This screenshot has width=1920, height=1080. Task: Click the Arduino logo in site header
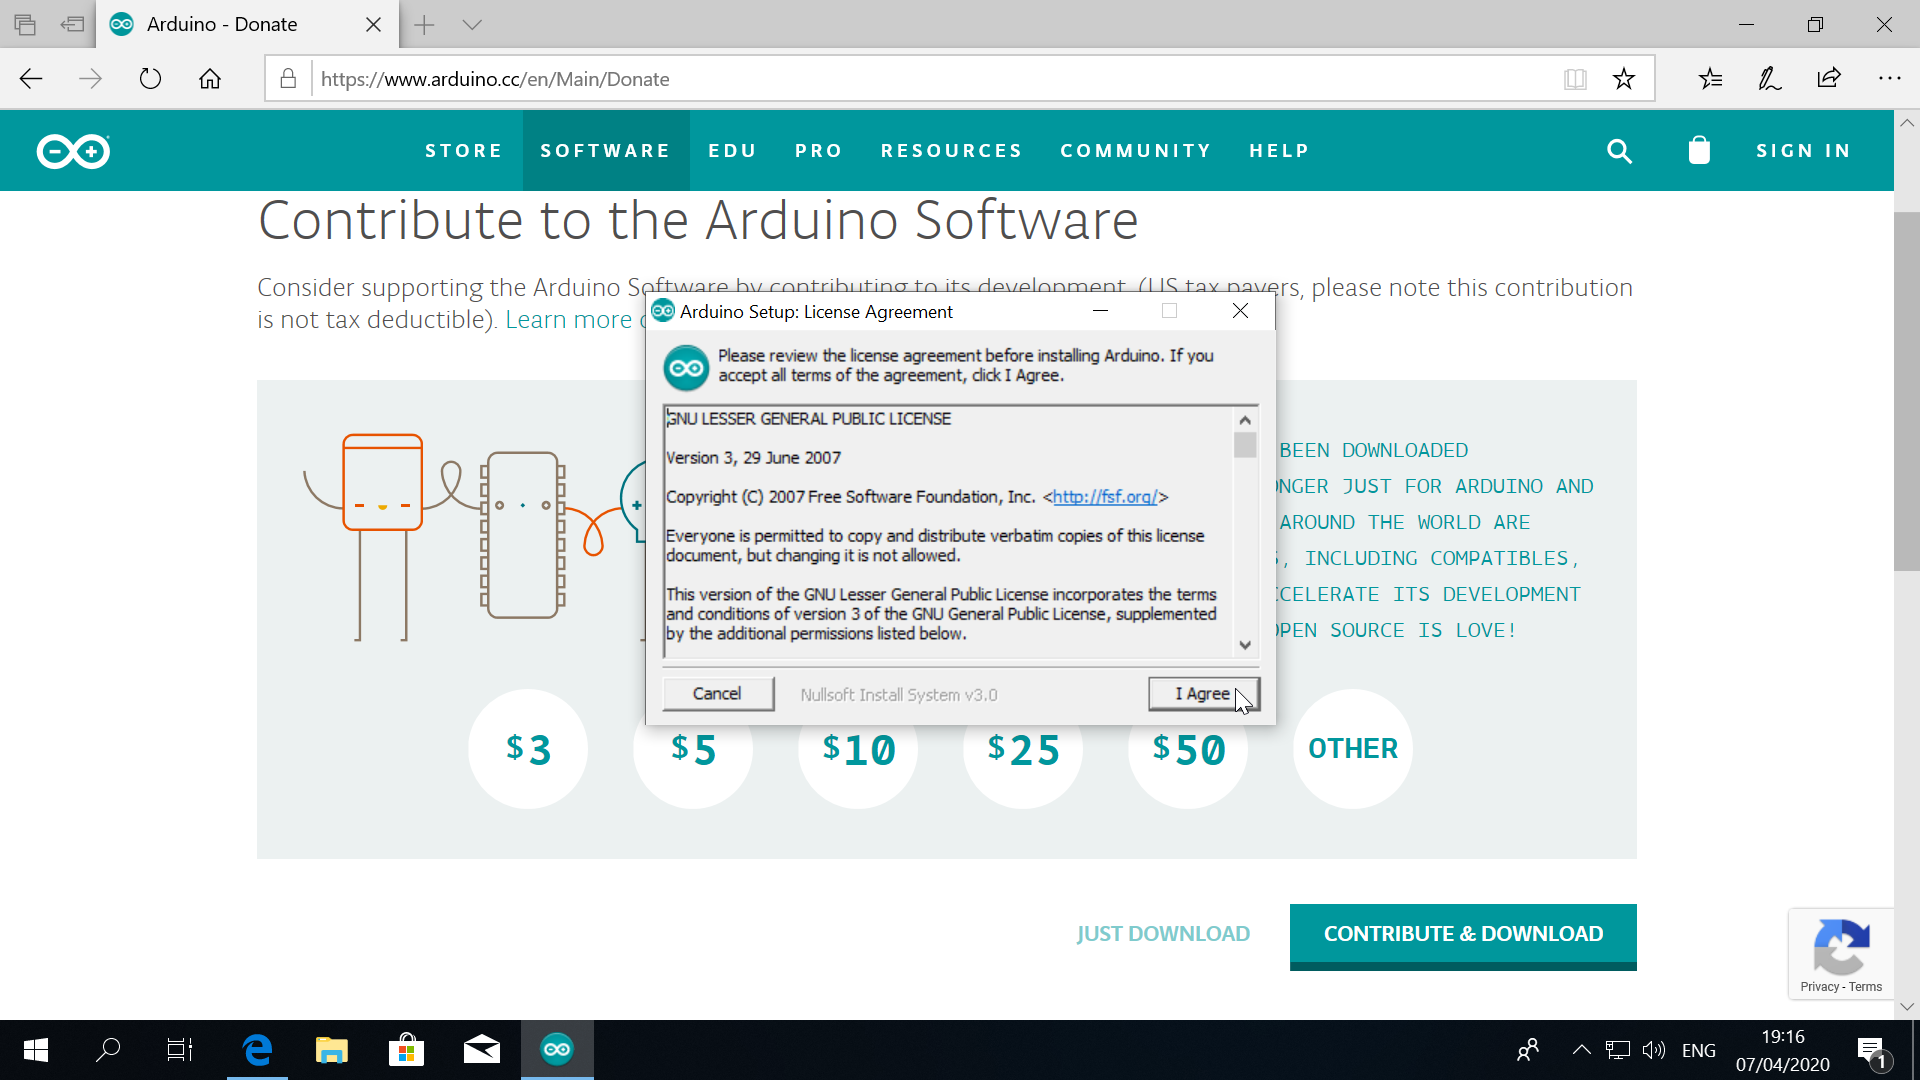pyautogui.click(x=73, y=151)
